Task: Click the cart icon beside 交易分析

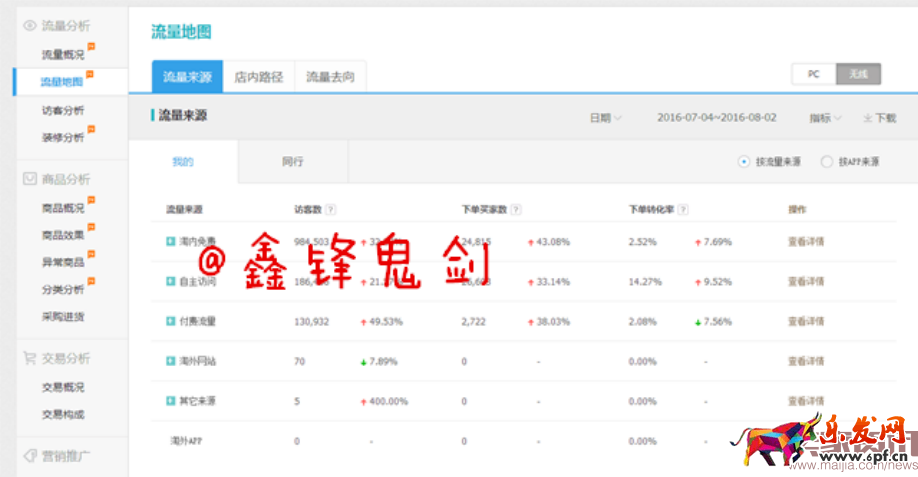Action: tap(30, 358)
